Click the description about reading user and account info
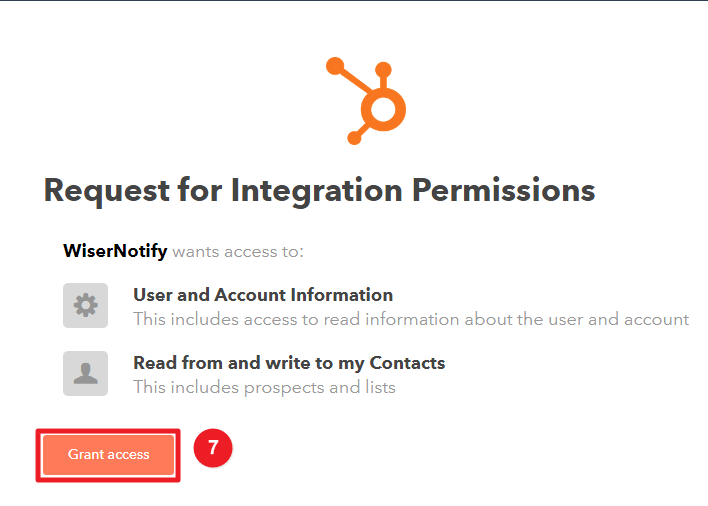This screenshot has height=506, width=708. [x=411, y=319]
